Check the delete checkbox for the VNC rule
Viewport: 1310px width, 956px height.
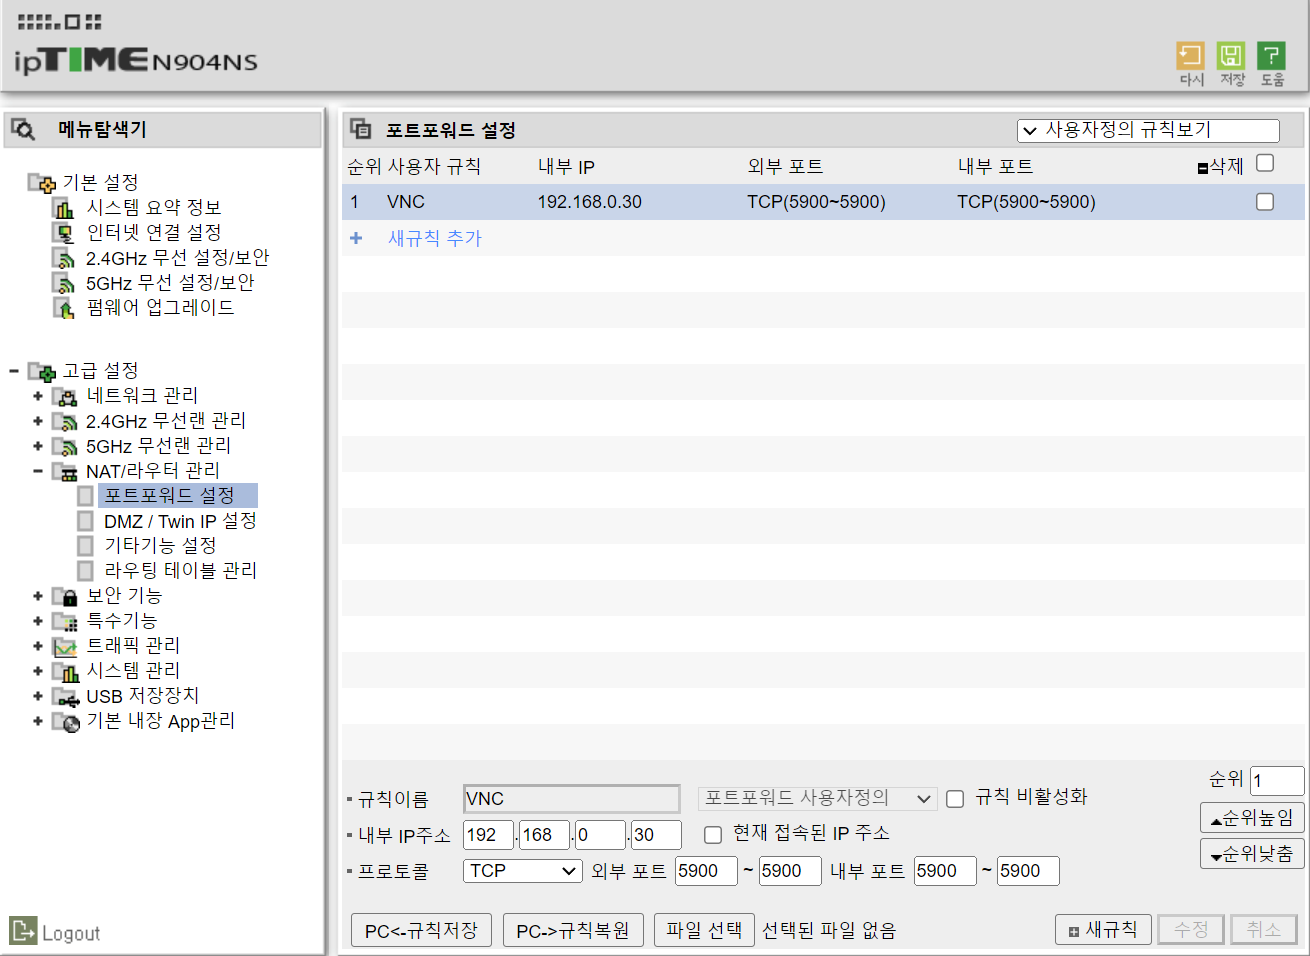pyautogui.click(x=1265, y=201)
